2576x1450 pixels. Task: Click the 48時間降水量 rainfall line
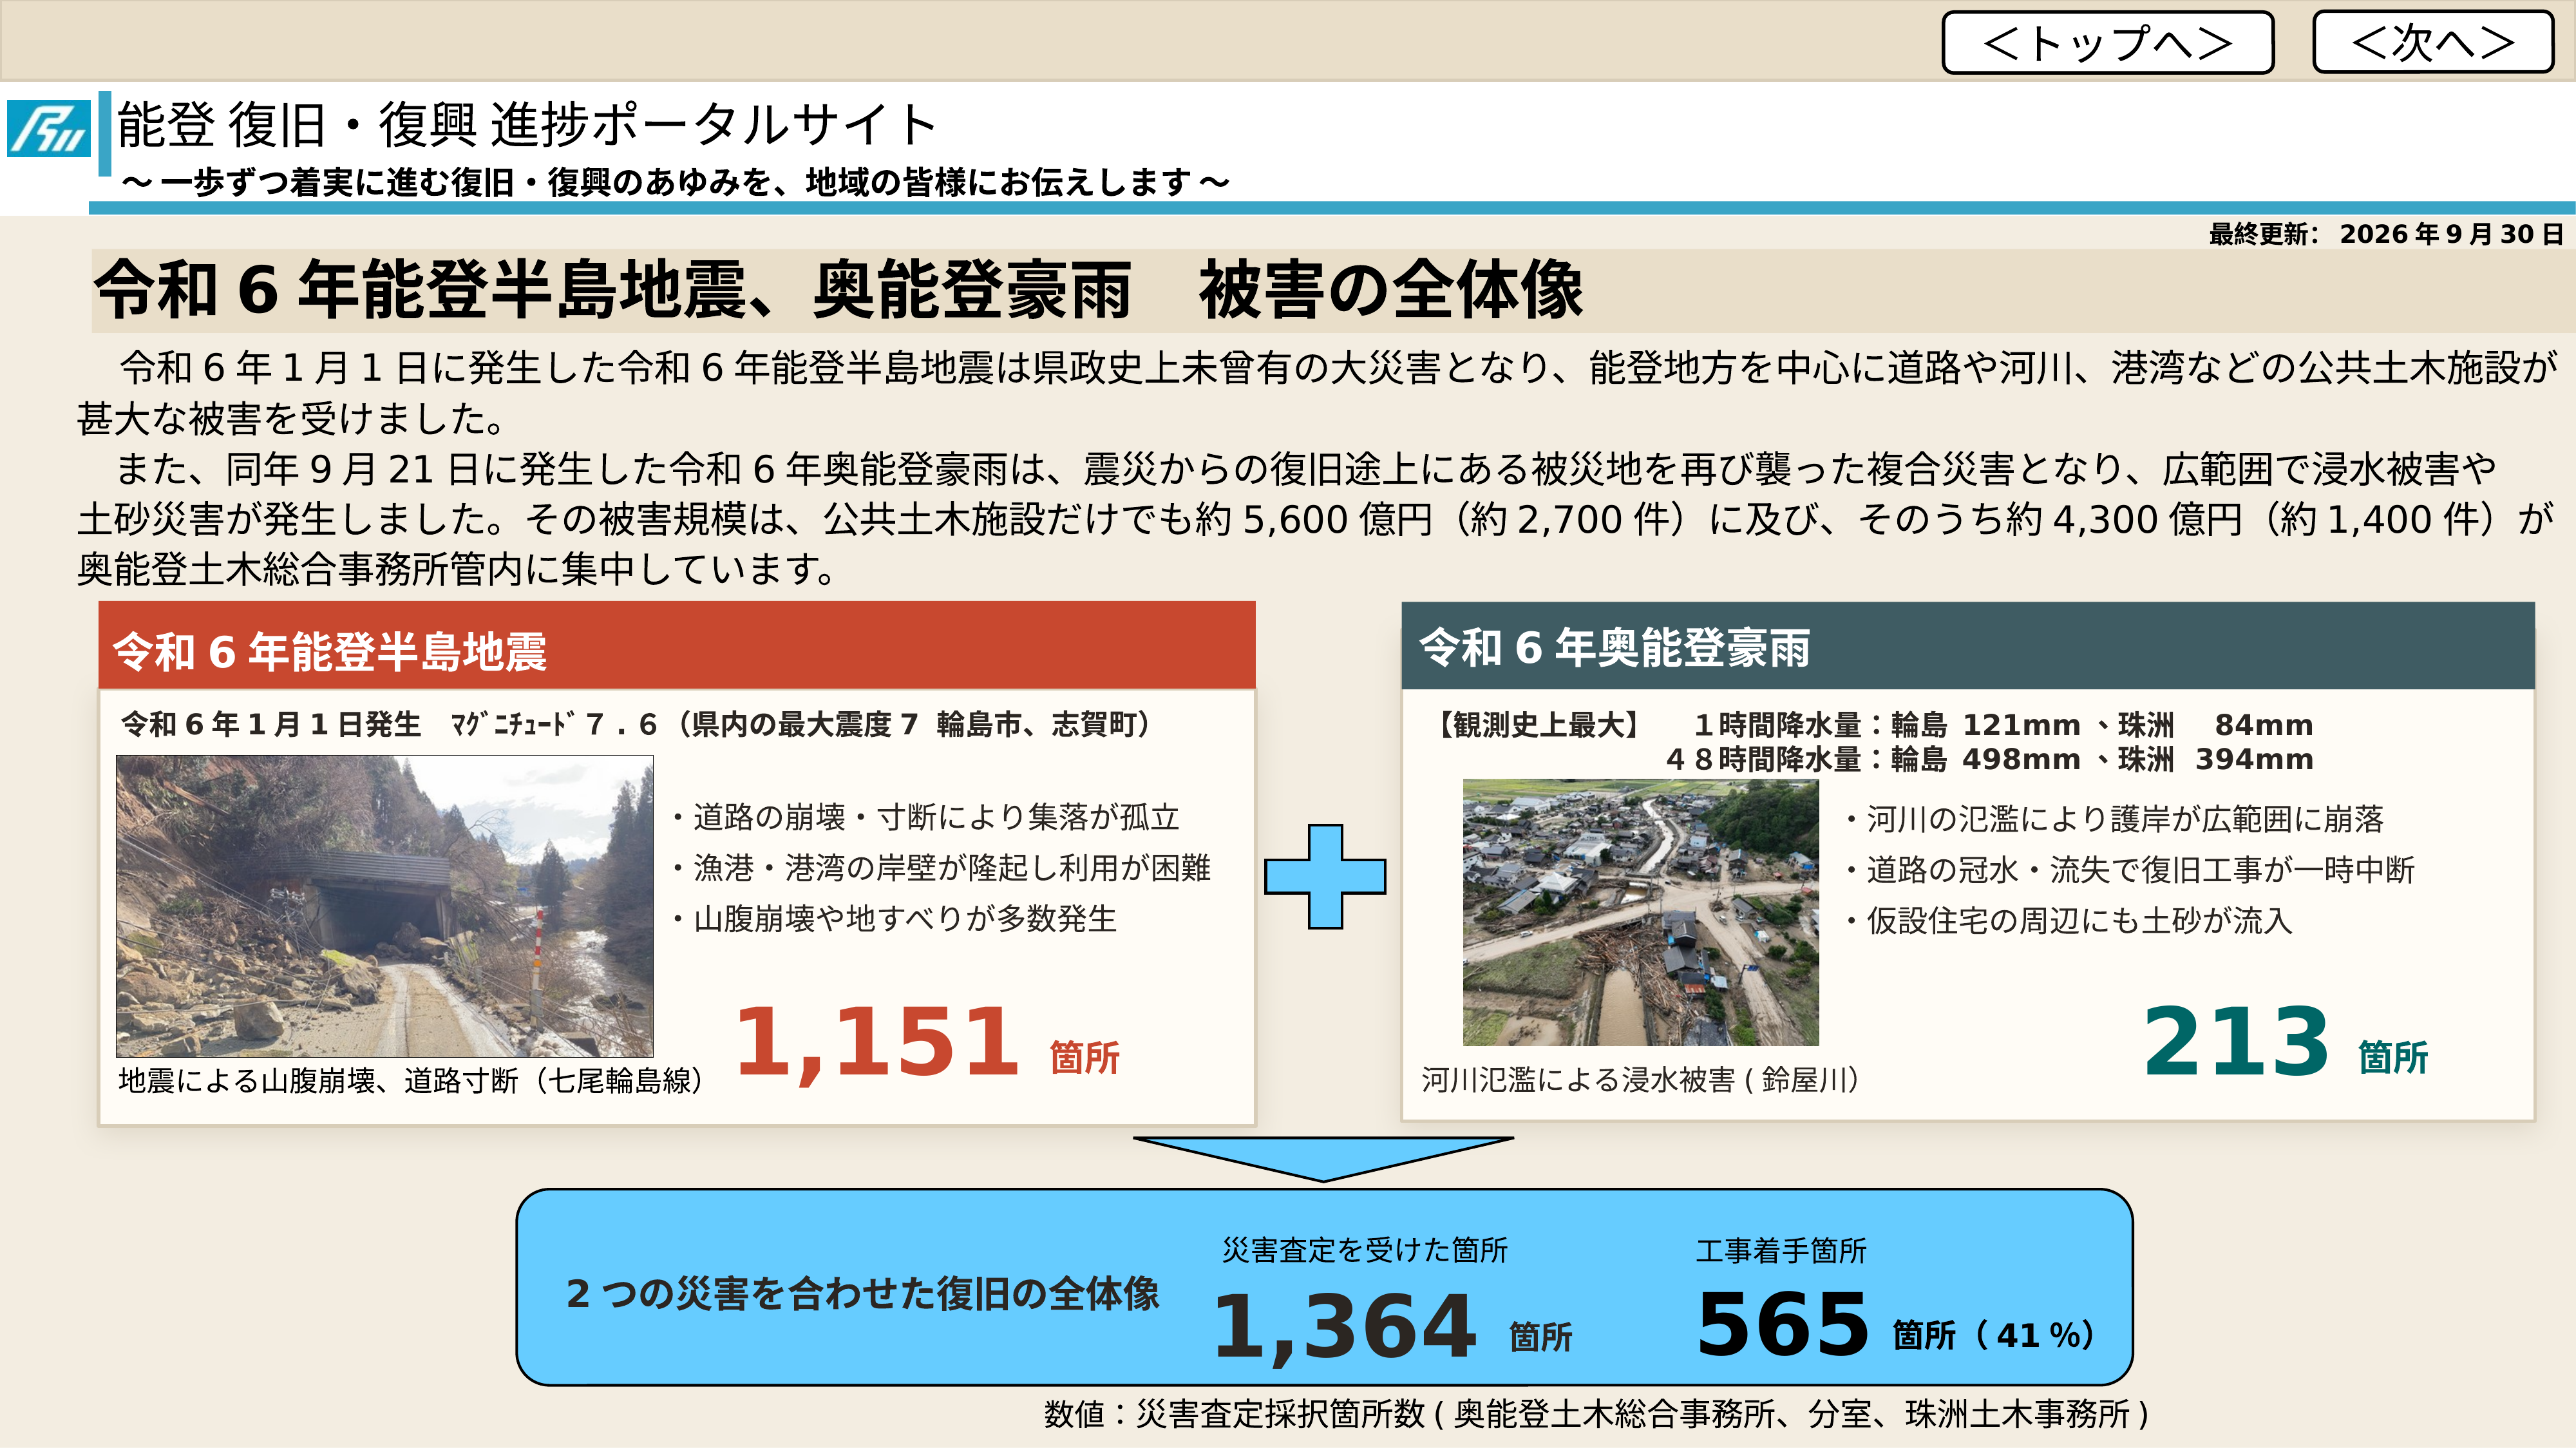pos(1990,759)
